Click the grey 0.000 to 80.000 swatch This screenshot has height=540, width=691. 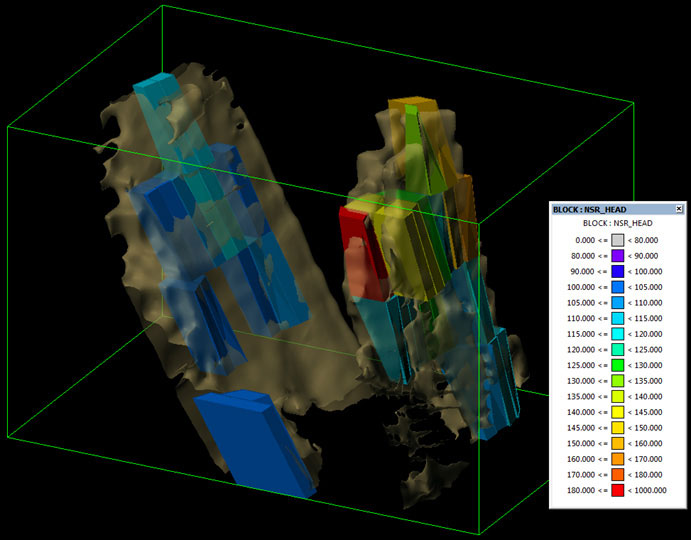coord(618,240)
